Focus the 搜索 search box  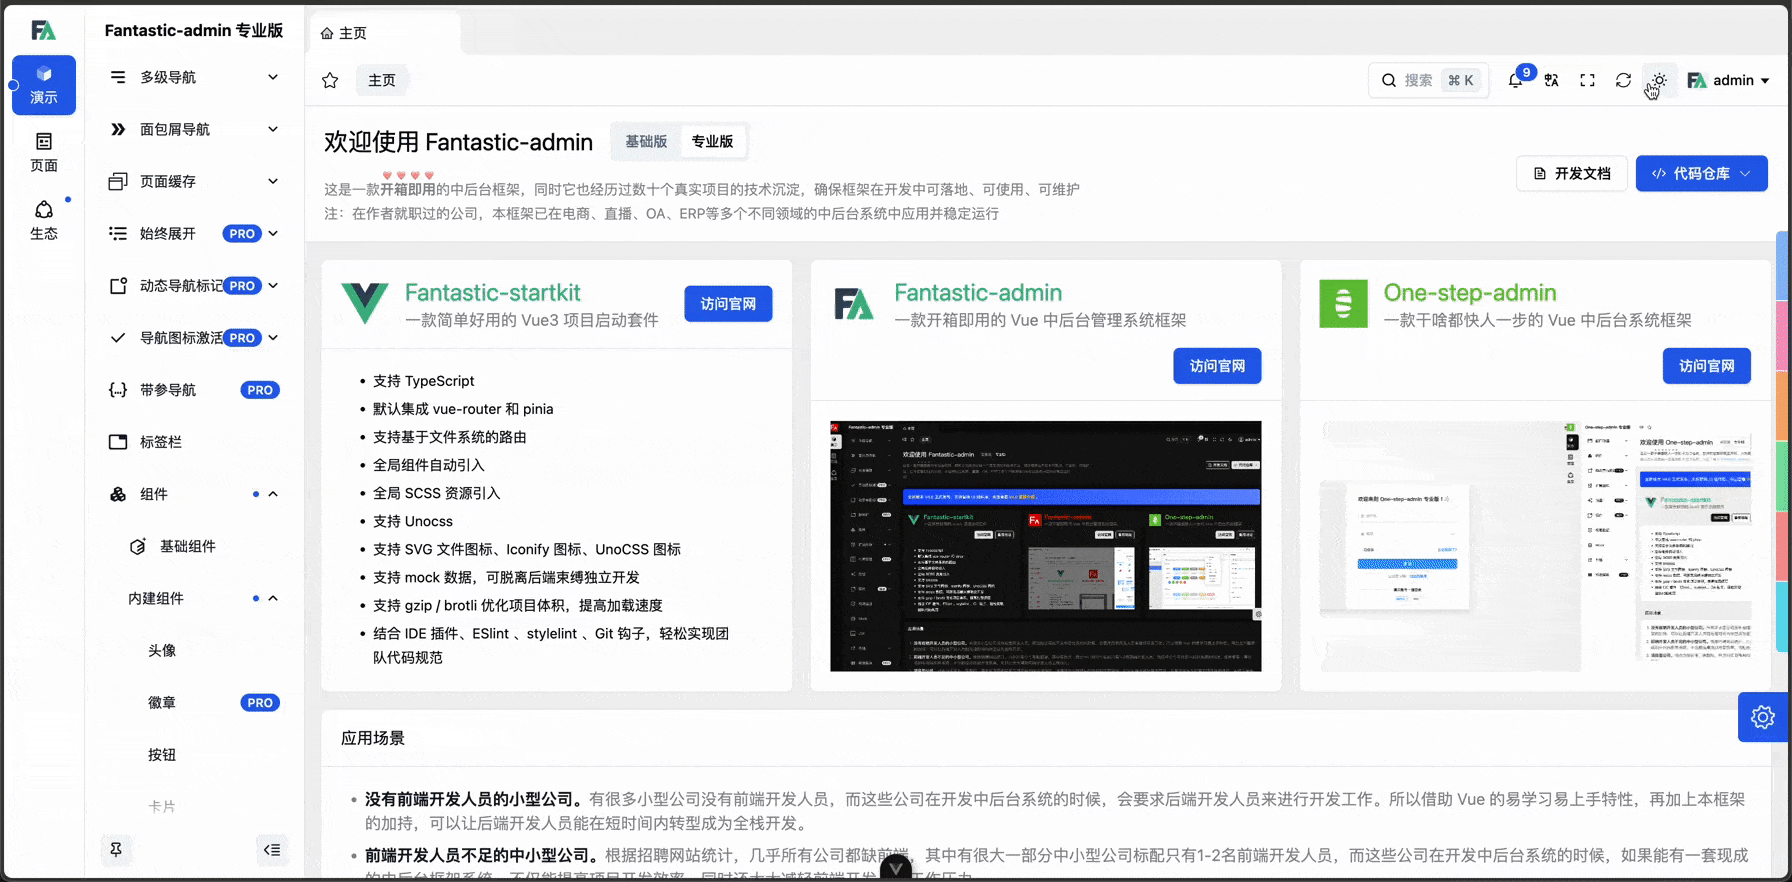click(x=1427, y=80)
